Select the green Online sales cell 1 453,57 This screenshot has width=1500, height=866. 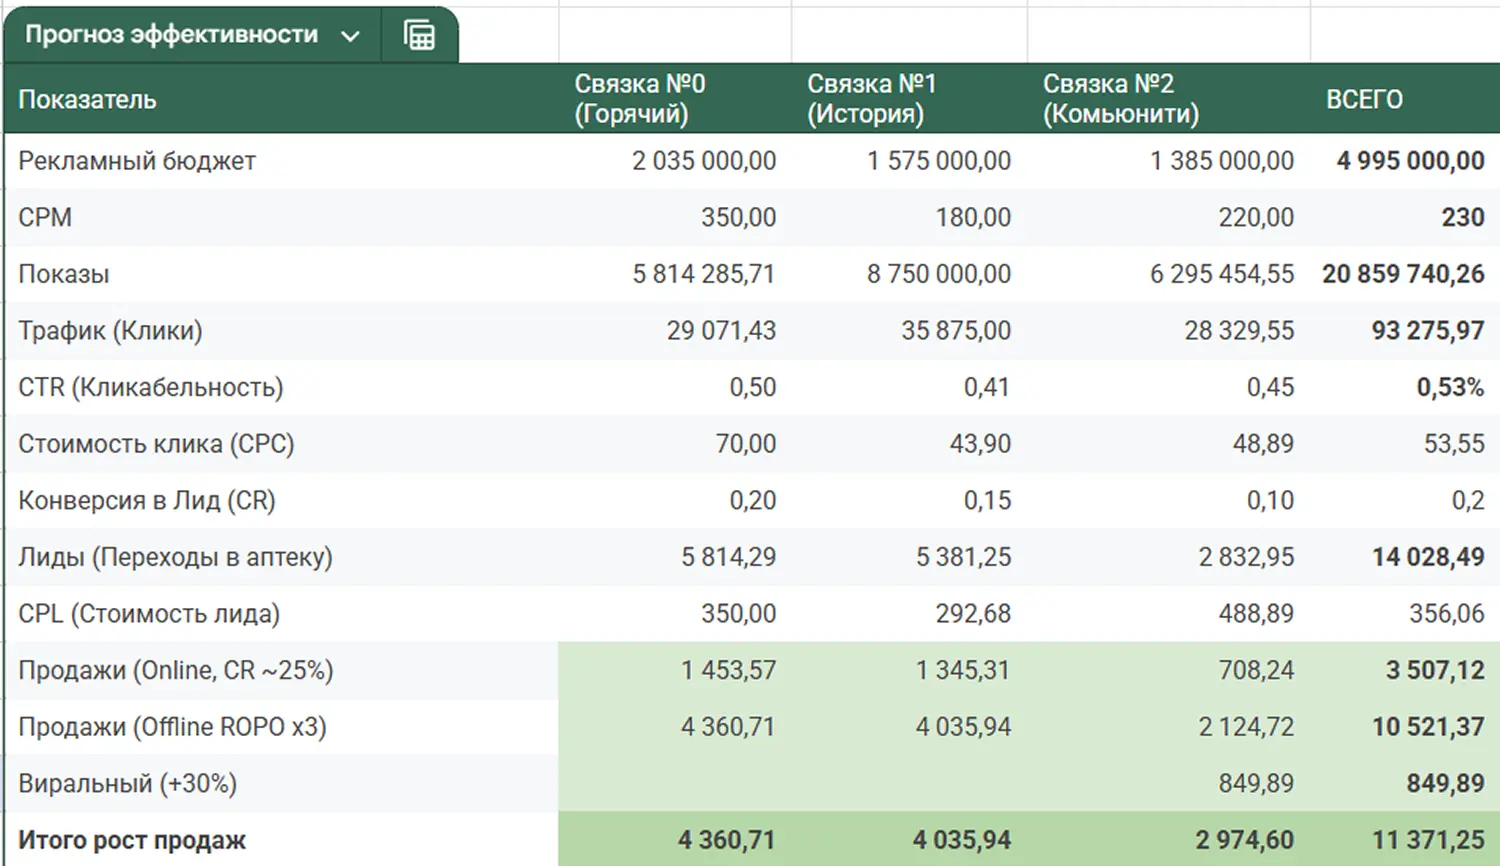tap(728, 670)
